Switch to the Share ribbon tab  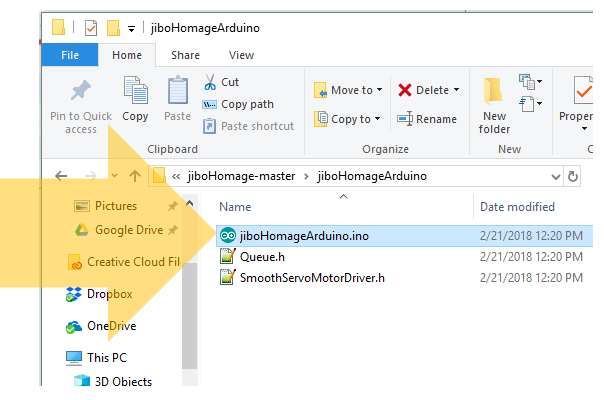[x=185, y=56]
